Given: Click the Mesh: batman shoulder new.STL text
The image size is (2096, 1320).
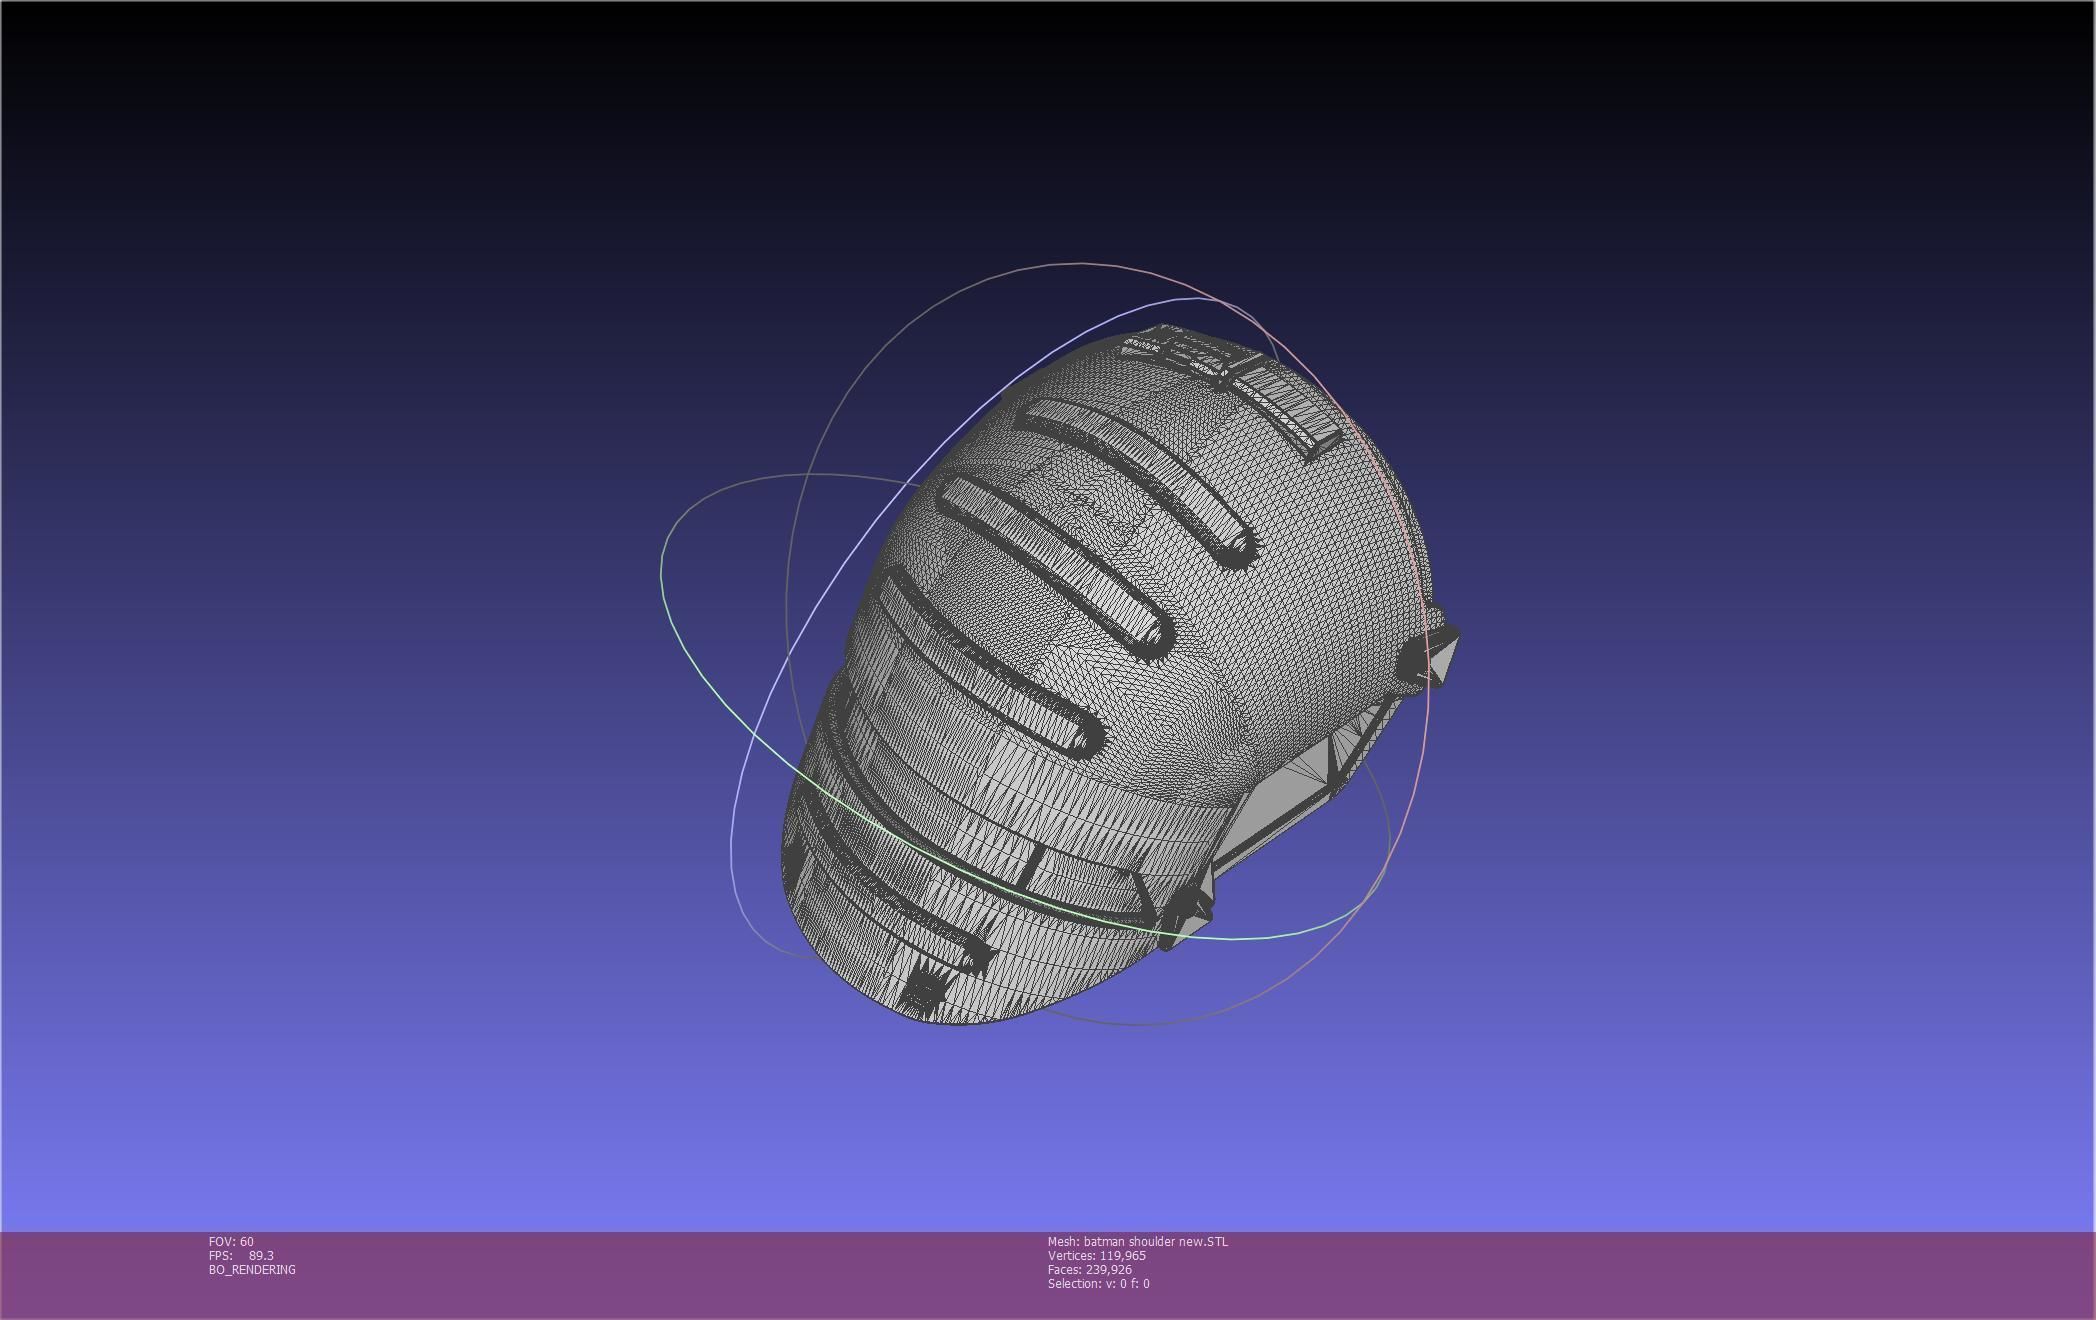Looking at the screenshot, I should (1137, 1241).
